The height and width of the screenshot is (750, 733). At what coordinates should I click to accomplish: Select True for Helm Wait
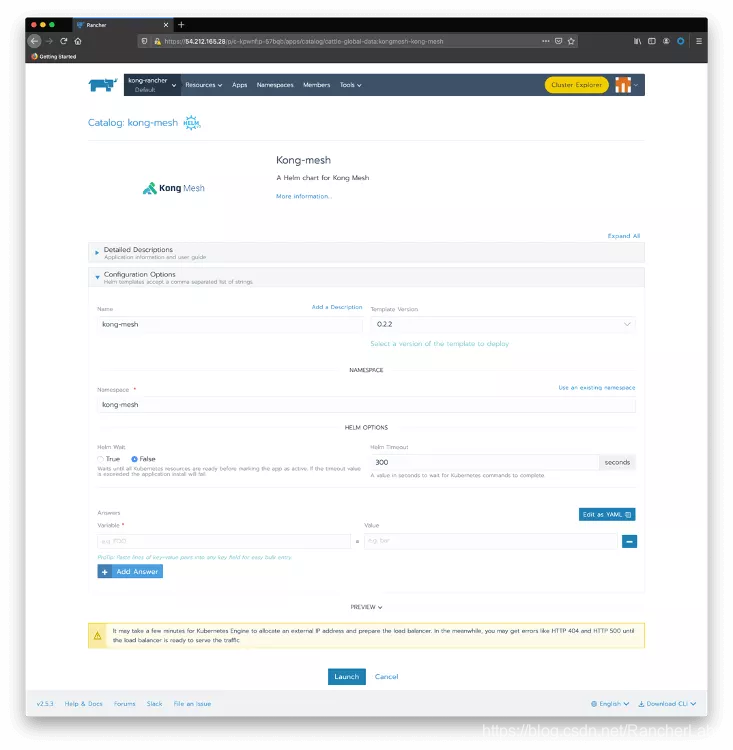pos(100,459)
